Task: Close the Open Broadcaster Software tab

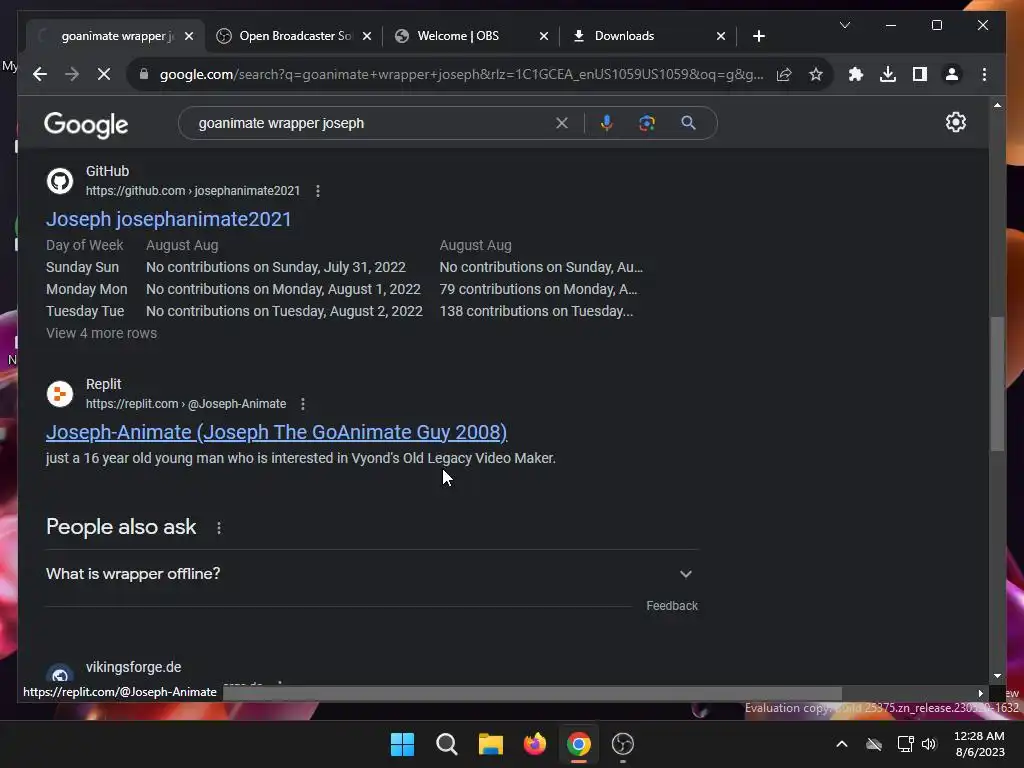Action: click(367, 36)
